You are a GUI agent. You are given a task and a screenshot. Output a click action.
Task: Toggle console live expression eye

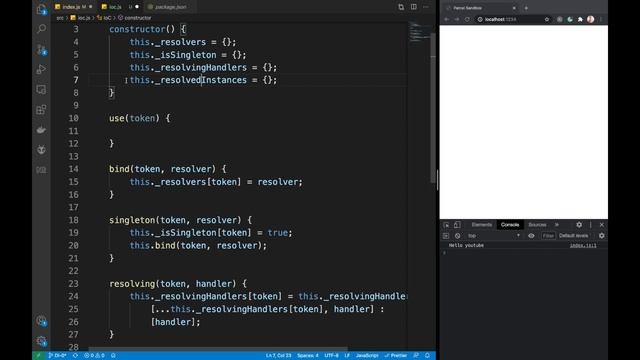tap(531, 236)
